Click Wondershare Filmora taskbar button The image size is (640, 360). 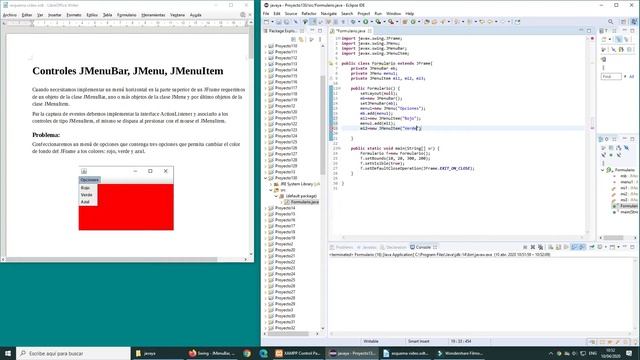tap(459, 353)
